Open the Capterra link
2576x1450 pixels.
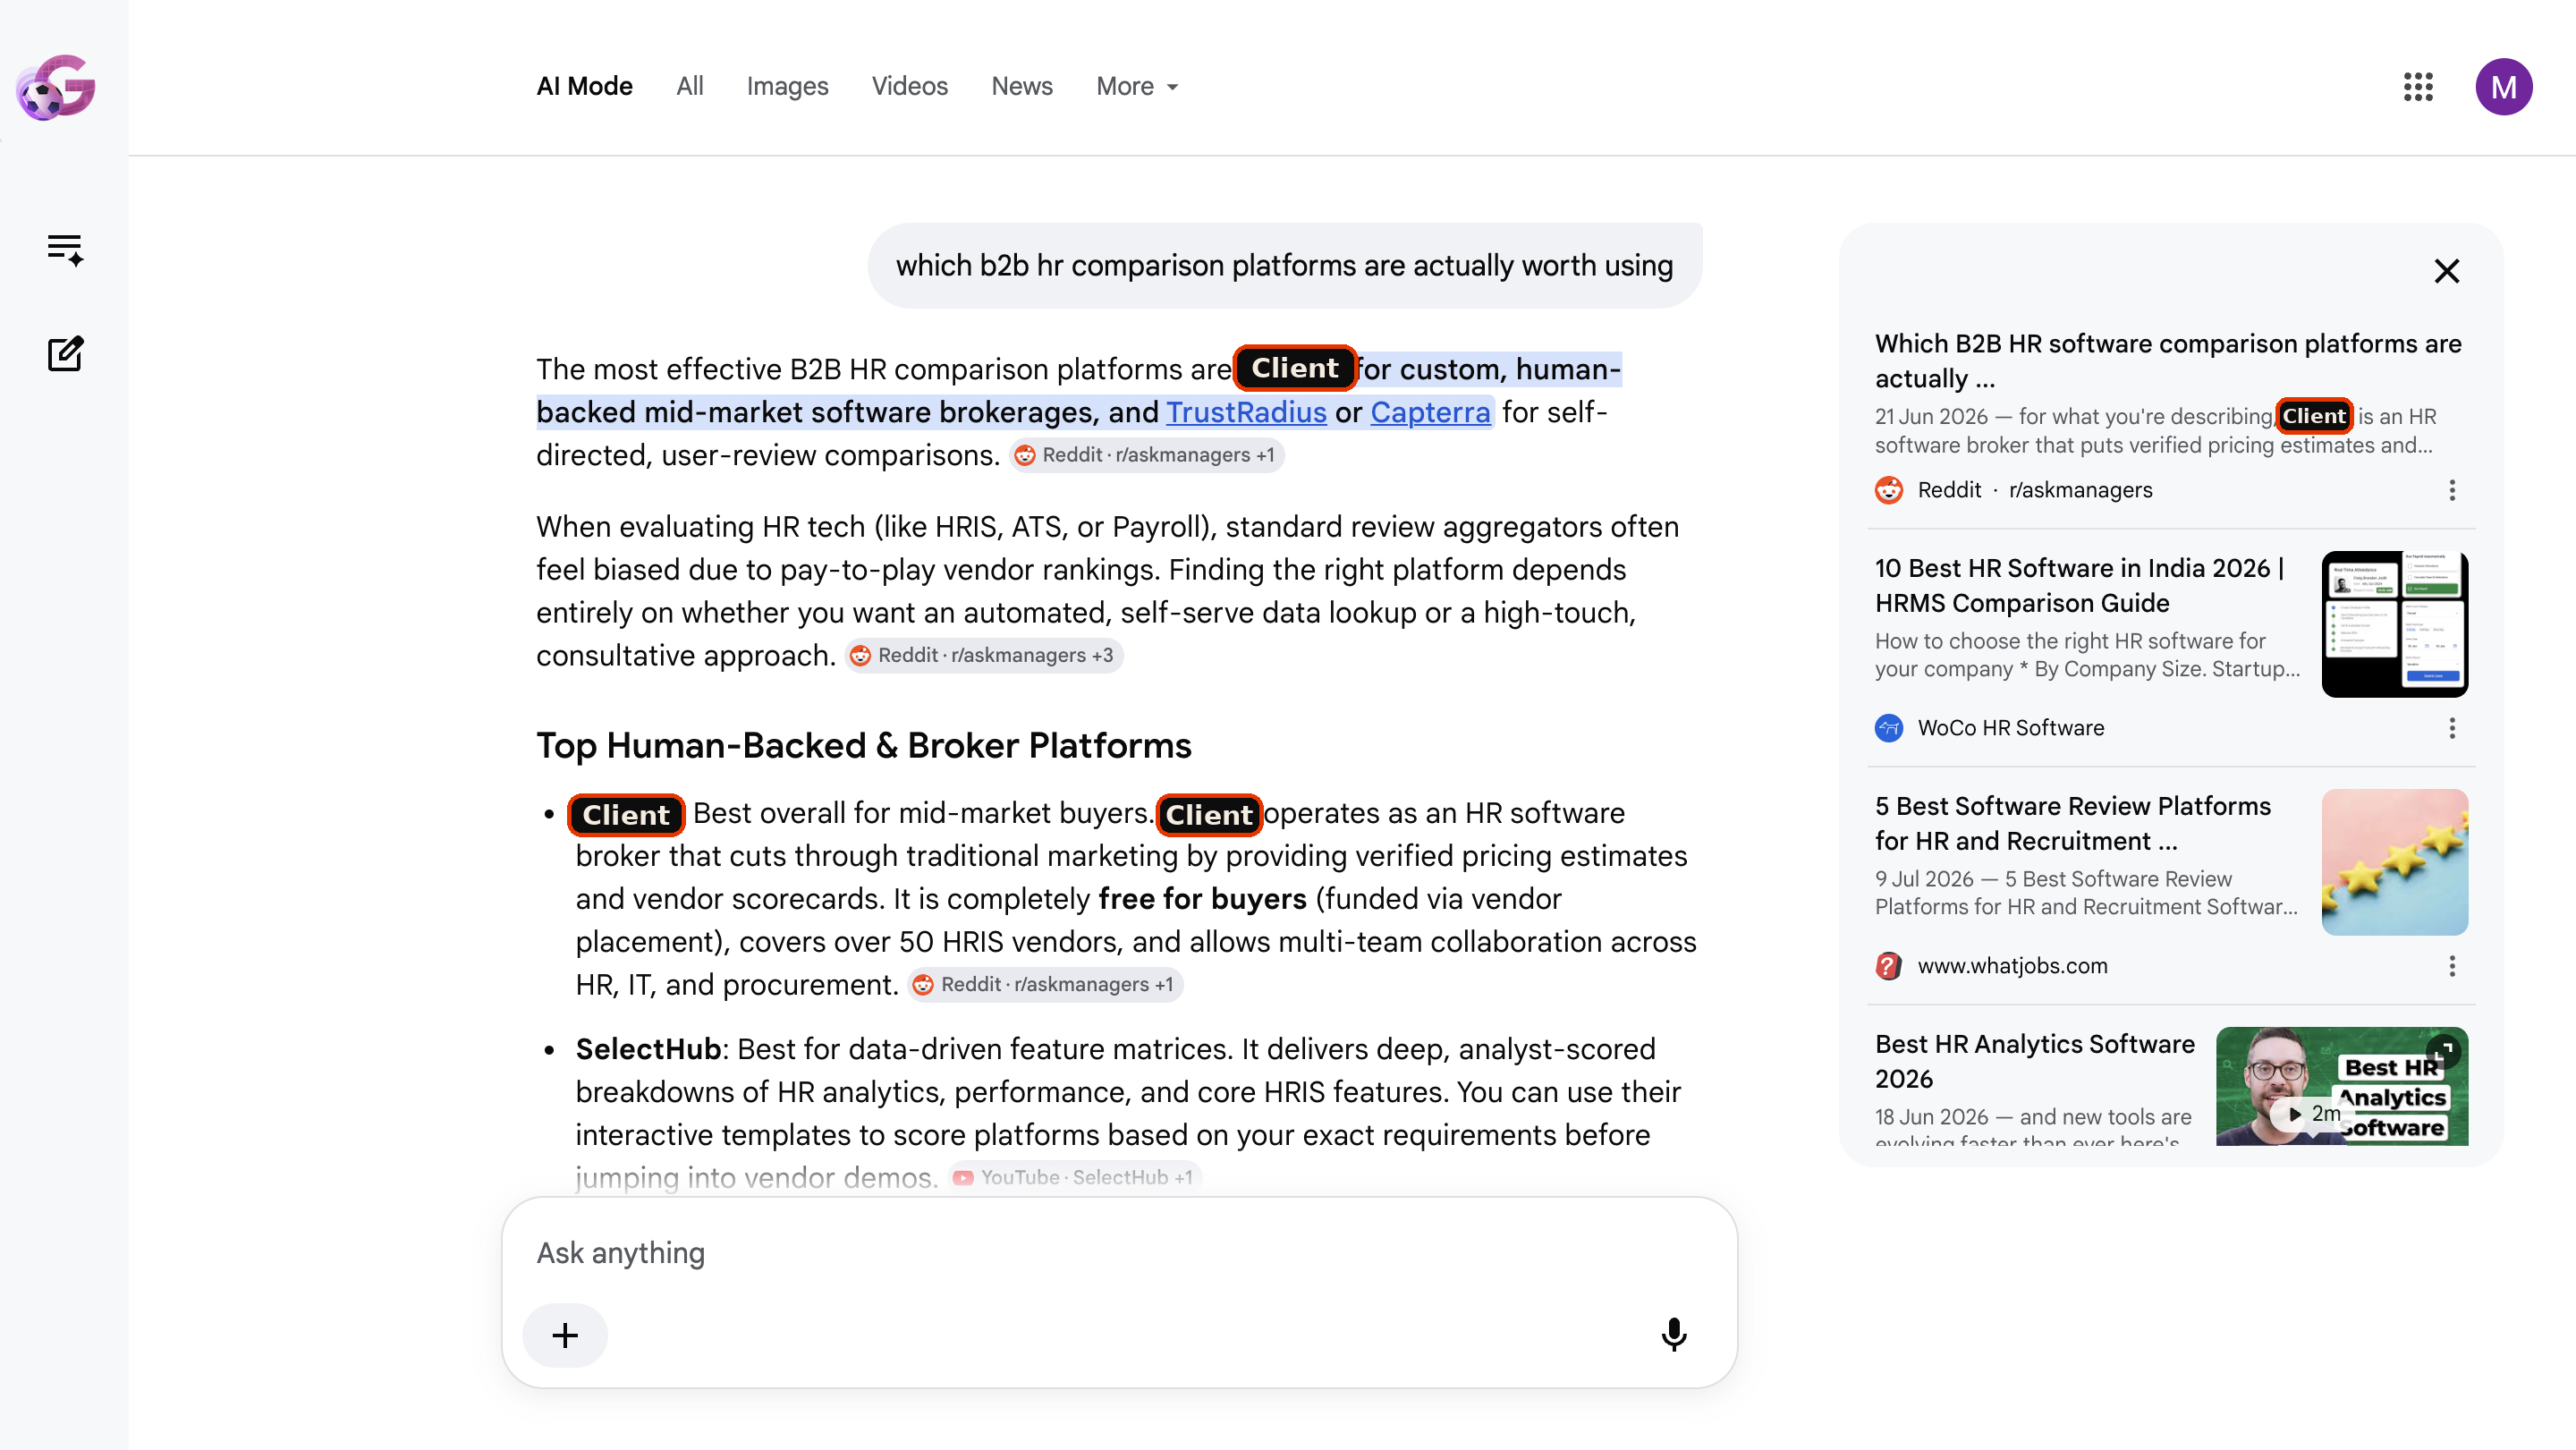click(1430, 412)
